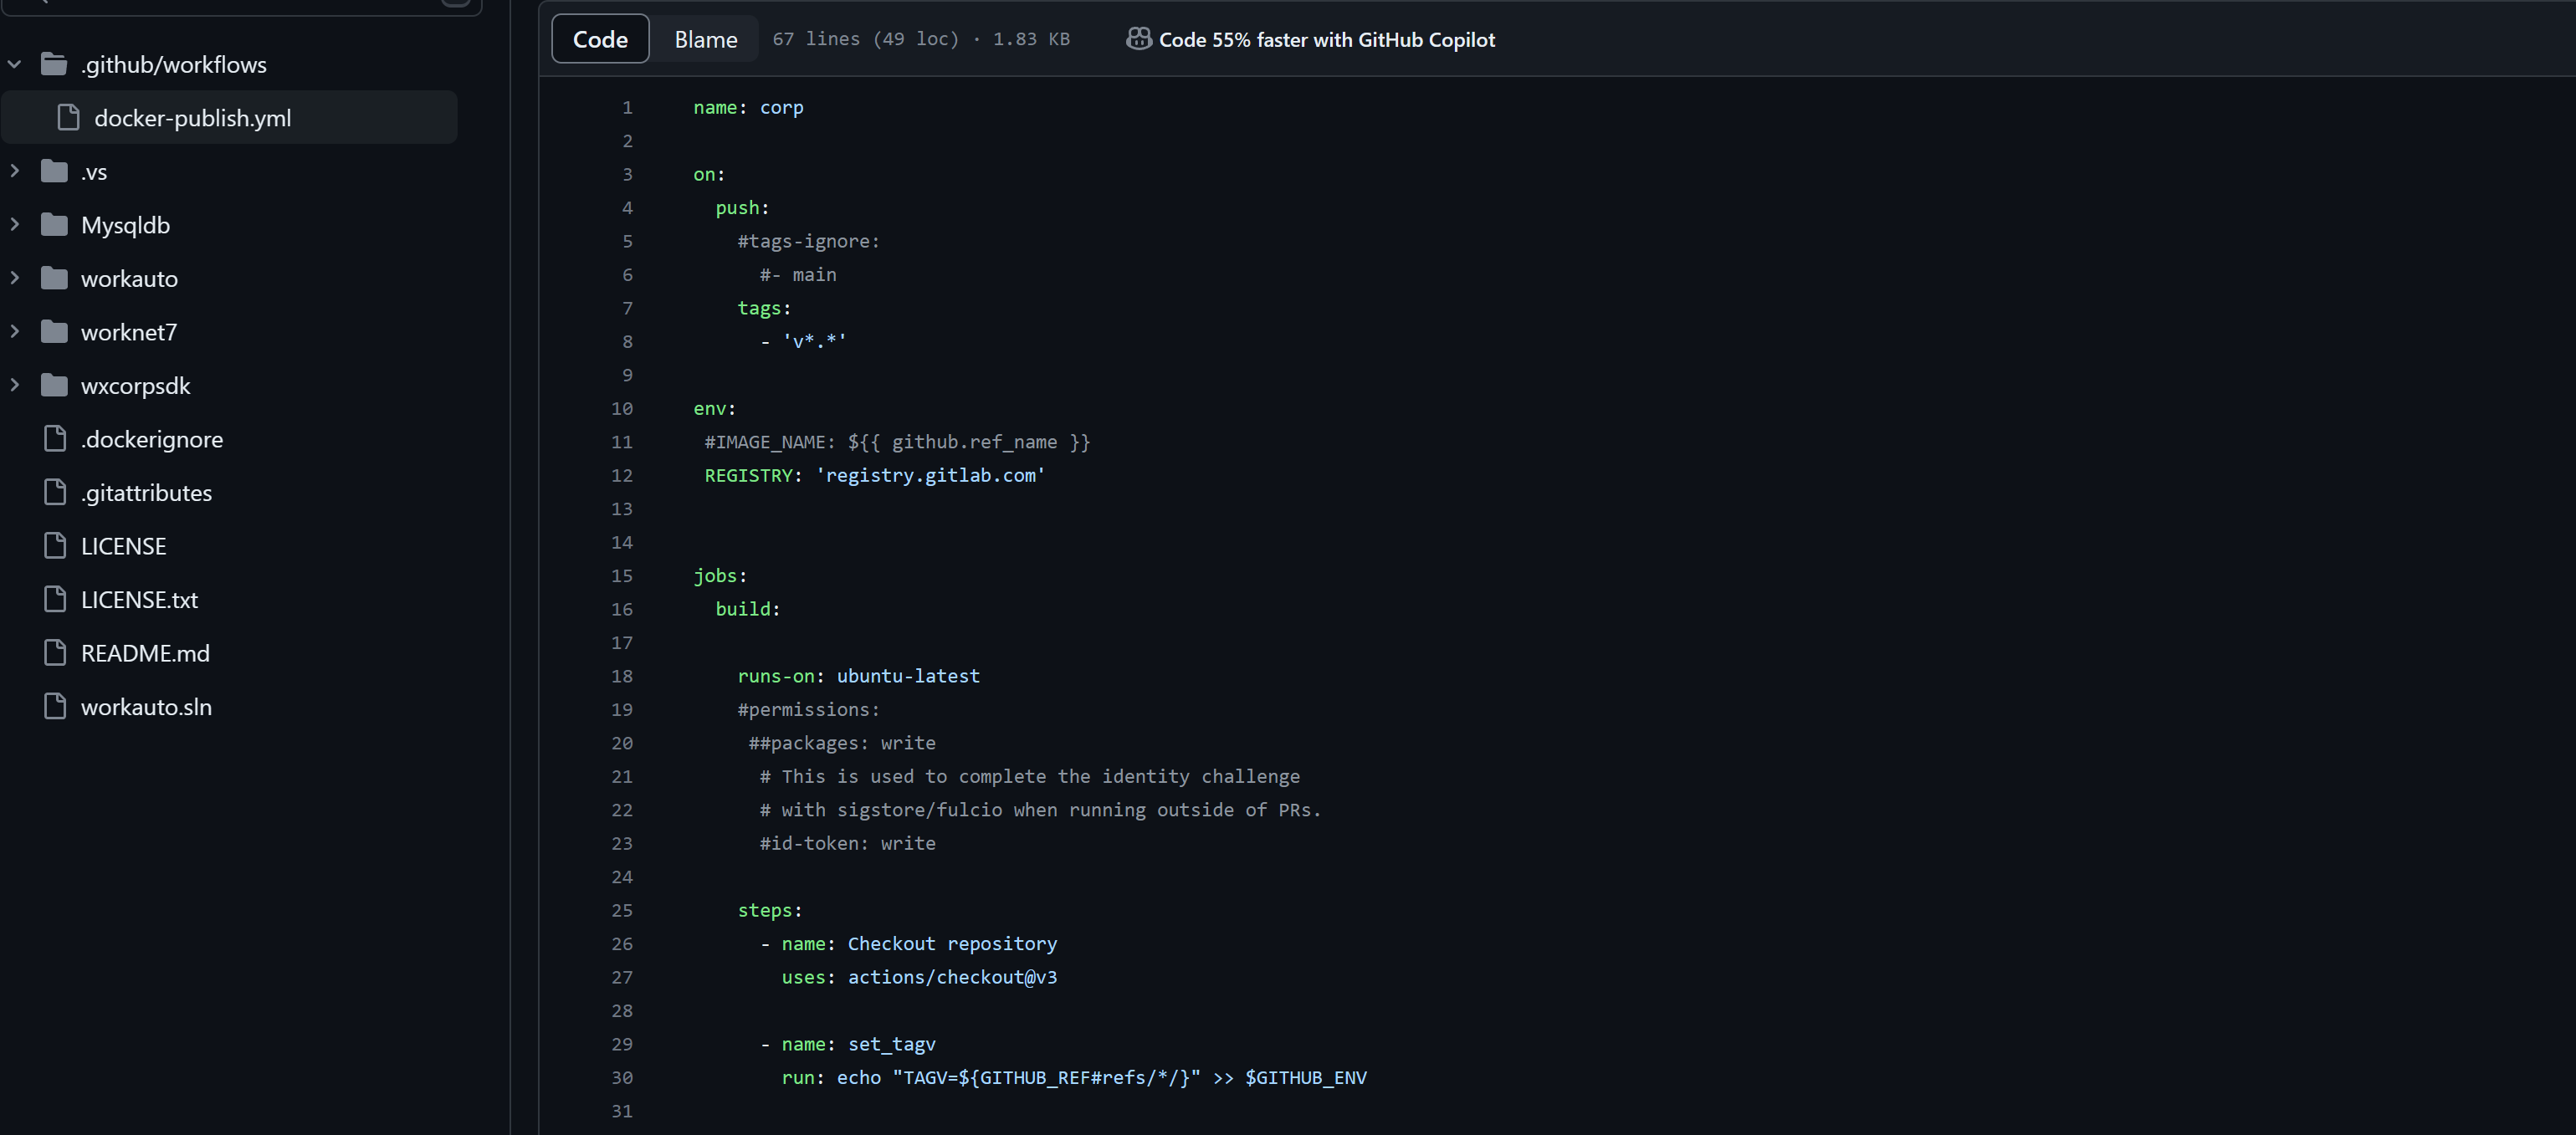The height and width of the screenshot is (1135, 2576).
Task: Click 'runs-on: ubuntu-latest' code line
Action: [858, 676]
